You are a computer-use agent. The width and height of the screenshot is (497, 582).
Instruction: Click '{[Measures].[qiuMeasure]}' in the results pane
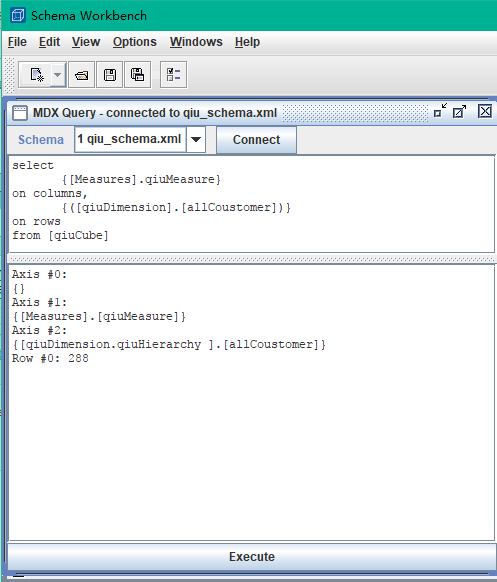pyautogui.click(x=99, y=316)
